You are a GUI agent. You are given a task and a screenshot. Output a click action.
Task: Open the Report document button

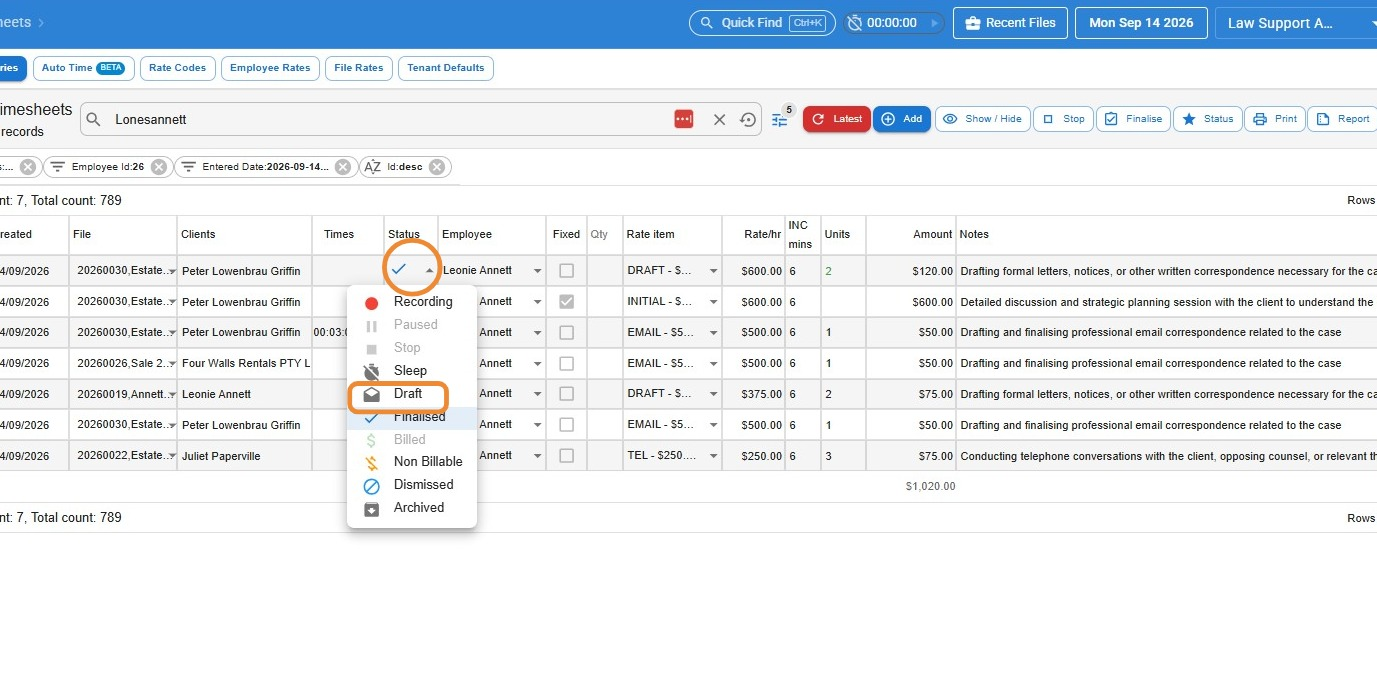tap(1343, 119)
